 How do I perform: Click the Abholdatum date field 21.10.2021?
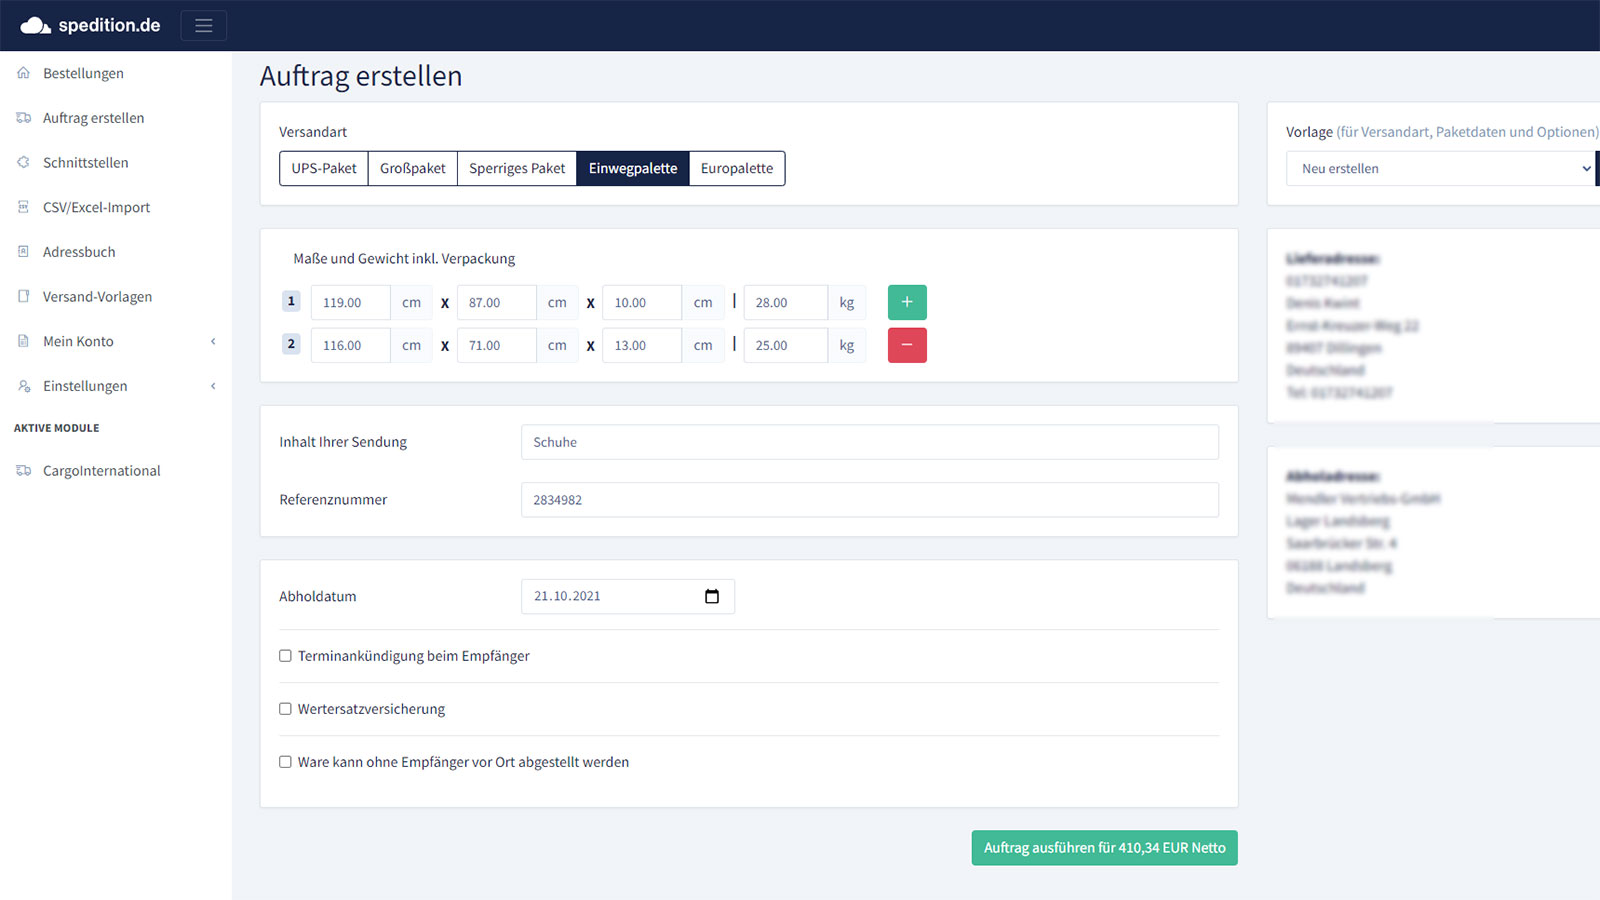click(628, 596)
